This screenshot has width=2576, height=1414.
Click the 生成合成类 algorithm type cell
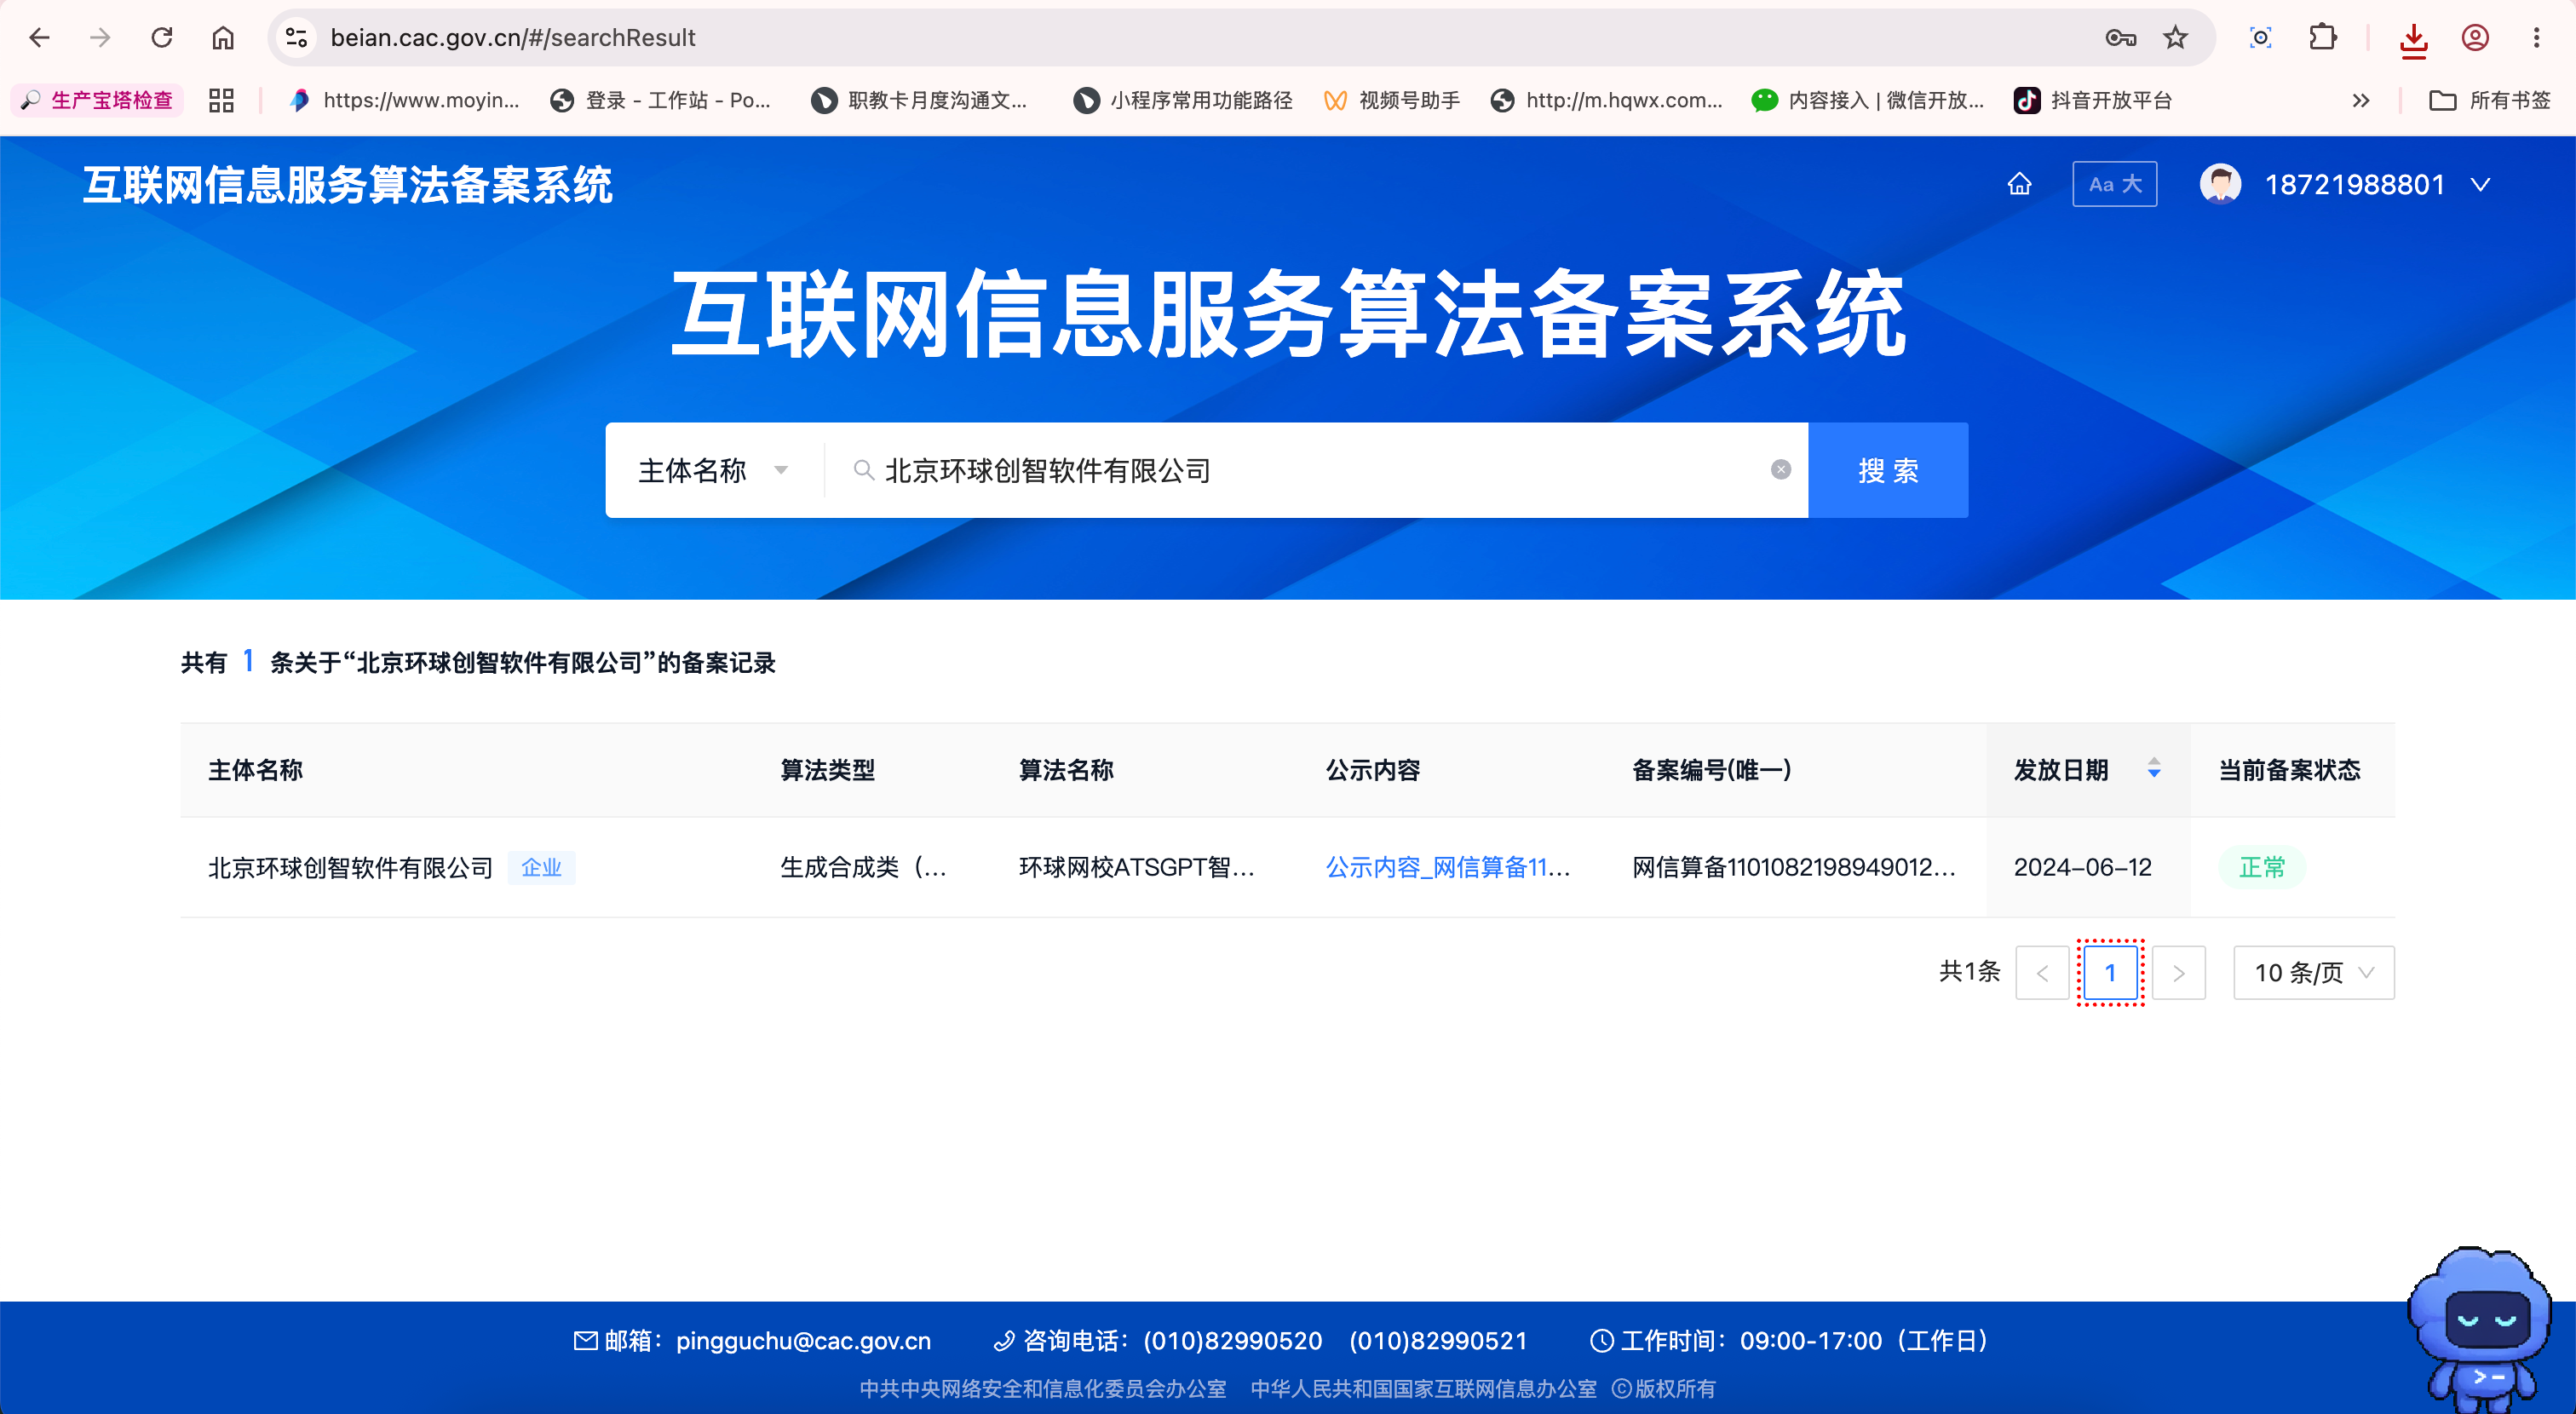coord(863,867)
